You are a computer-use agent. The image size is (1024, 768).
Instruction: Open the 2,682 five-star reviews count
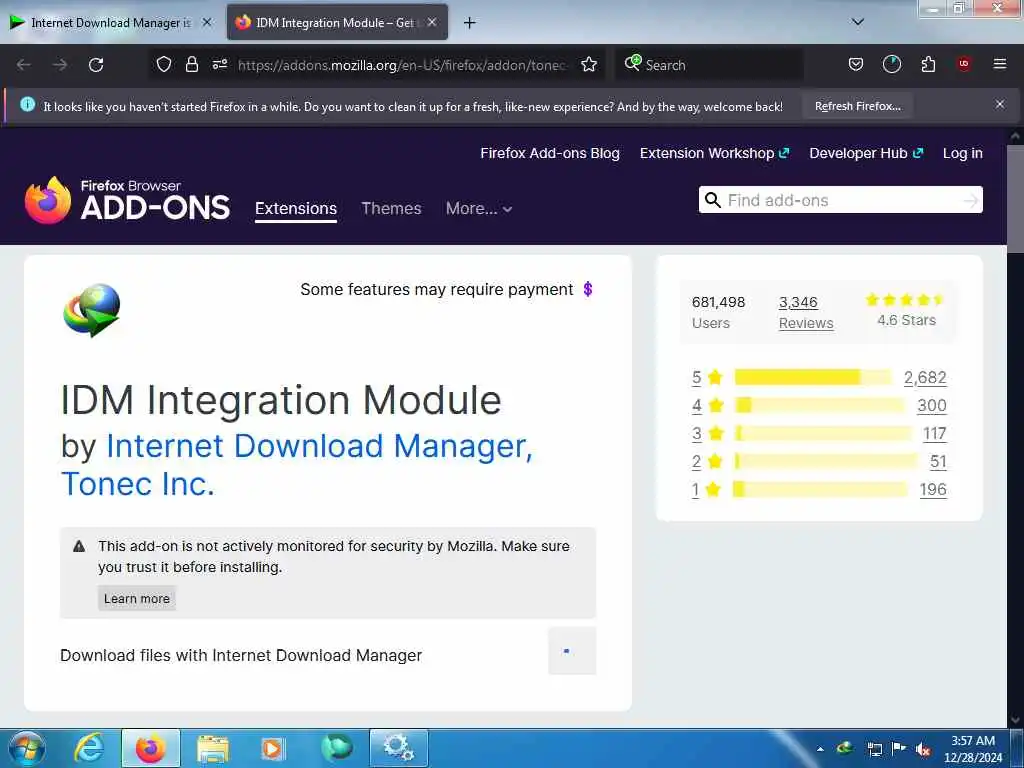(925, 377)
